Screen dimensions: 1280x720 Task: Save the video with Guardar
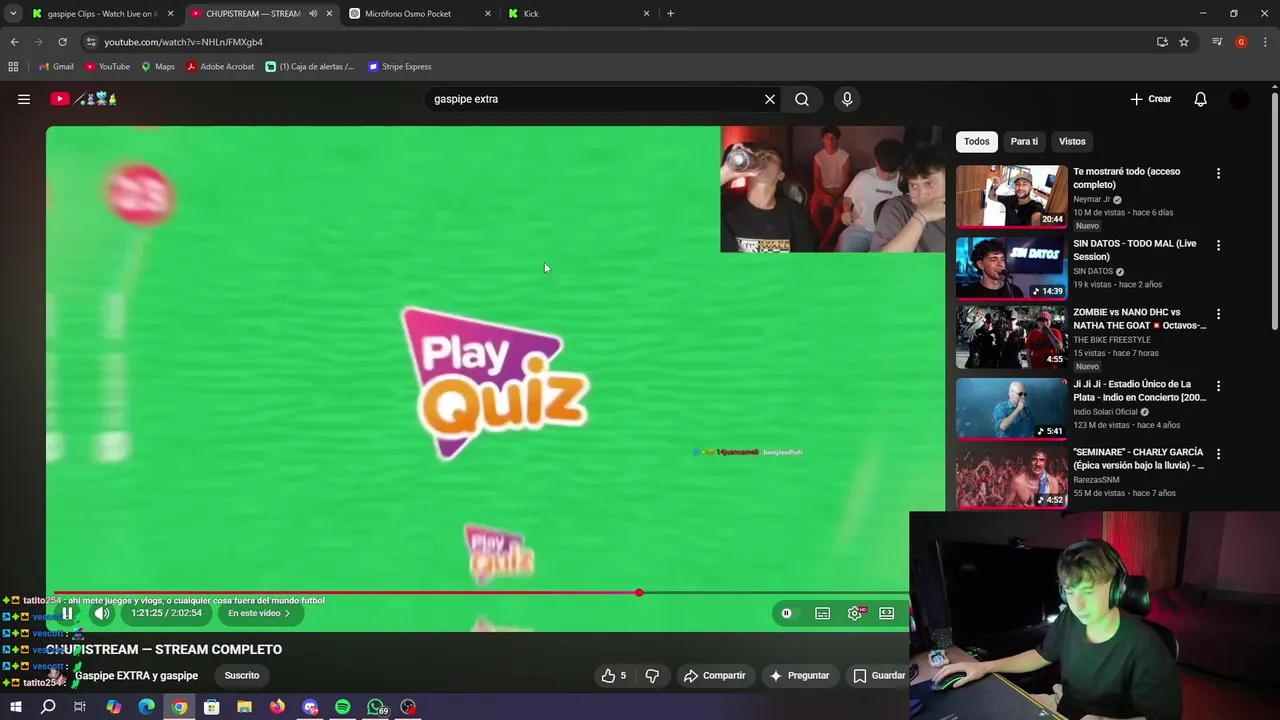pyautogui.click(x=879, y=676)
